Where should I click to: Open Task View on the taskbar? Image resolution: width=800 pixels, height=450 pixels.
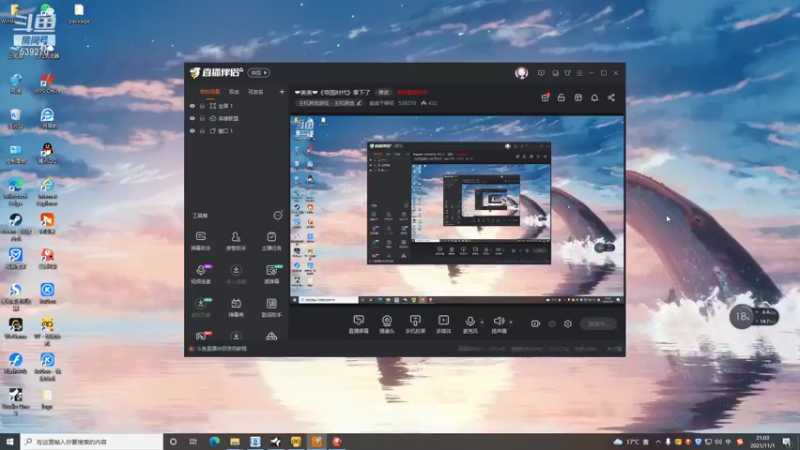click(193, 441)
